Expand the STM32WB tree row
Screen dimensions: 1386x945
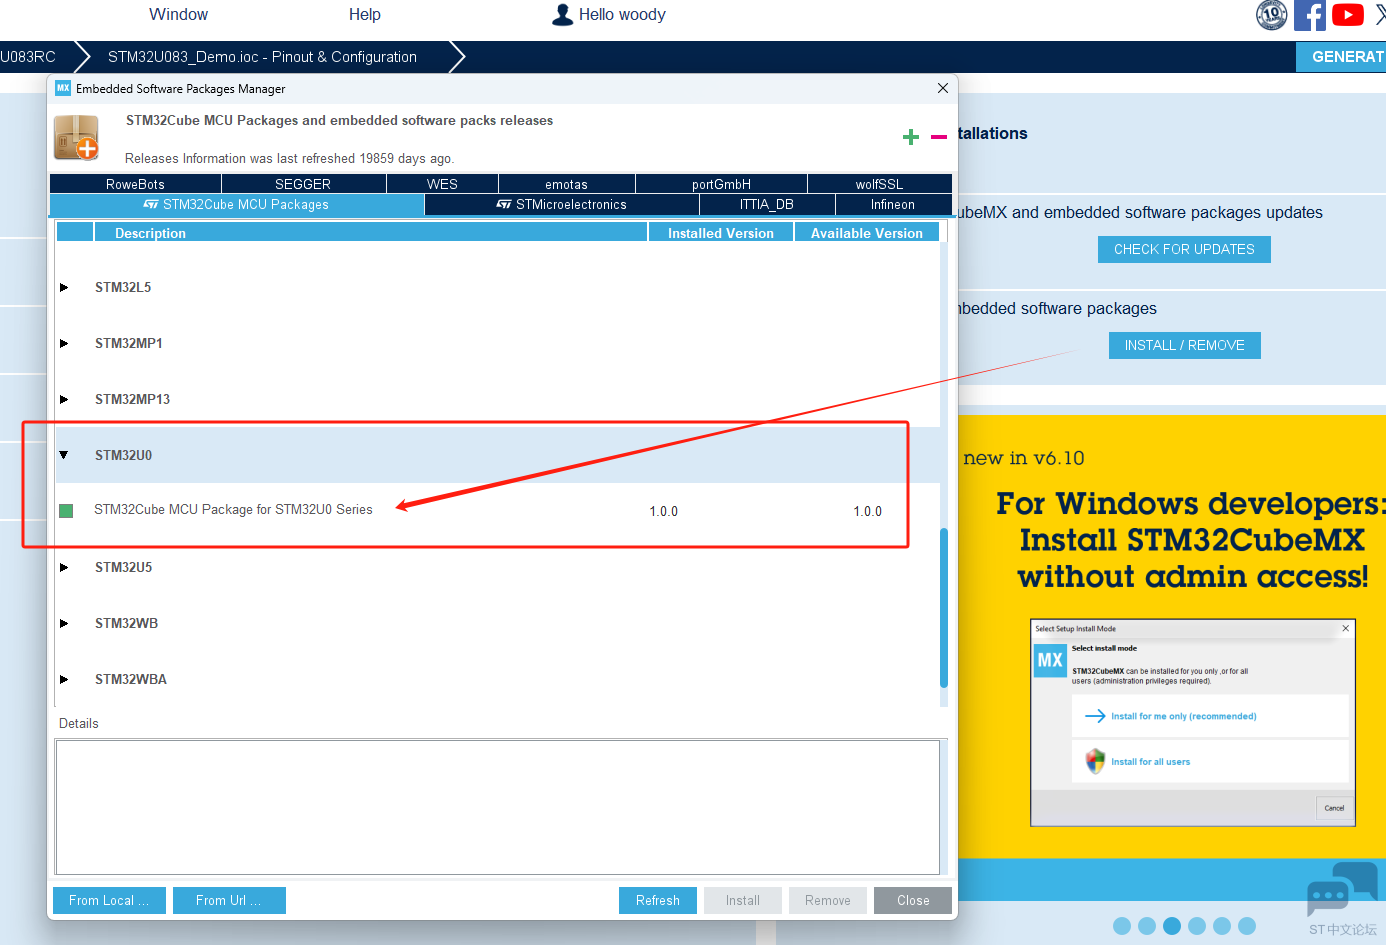pos(64,623)
